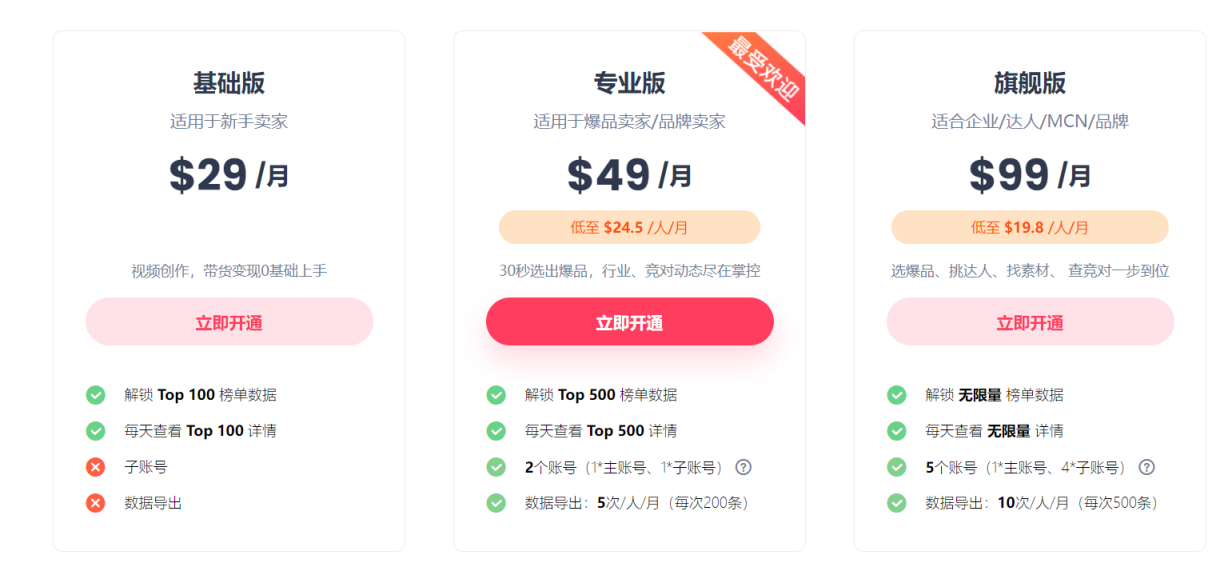Select the 基础版 plan title
The height and width of the screenshot is (575, 1232).
coord(229,83)
